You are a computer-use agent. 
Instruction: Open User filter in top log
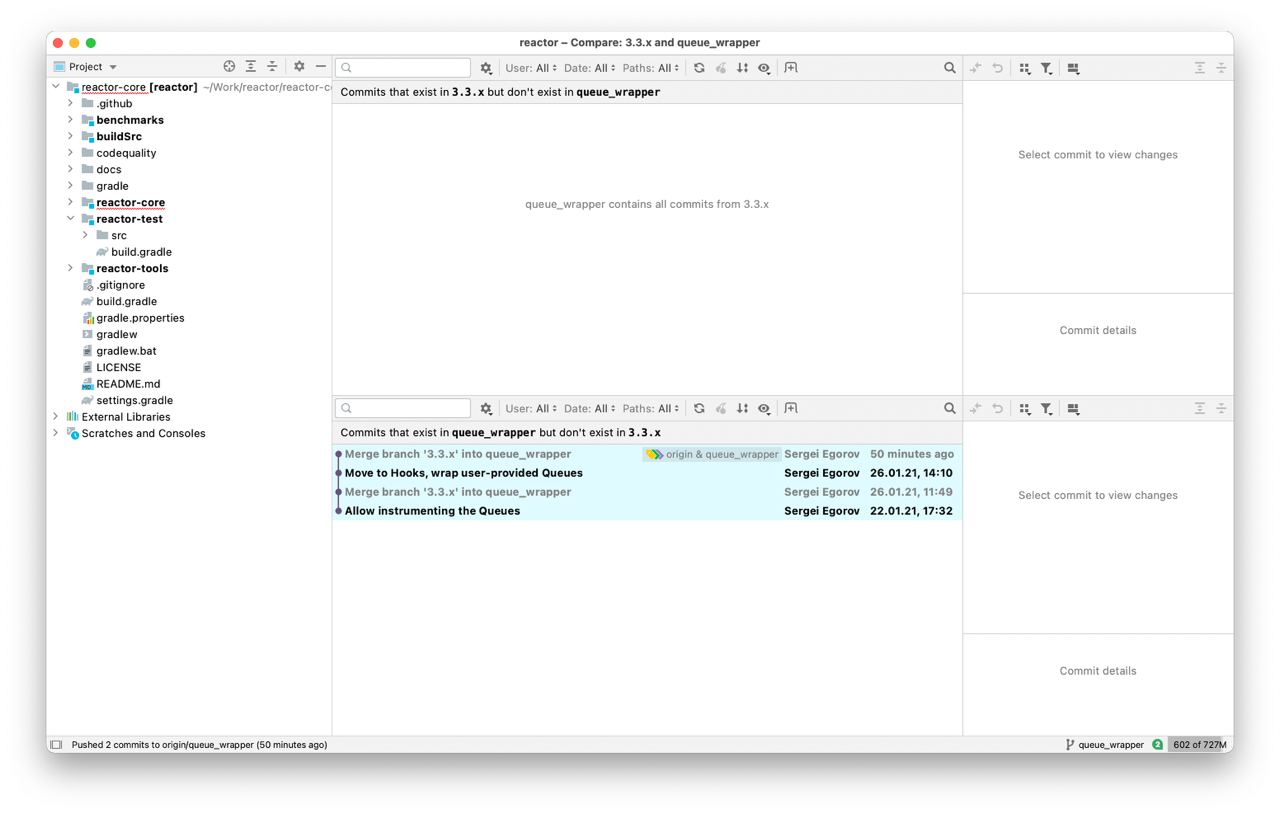(531, 68)
